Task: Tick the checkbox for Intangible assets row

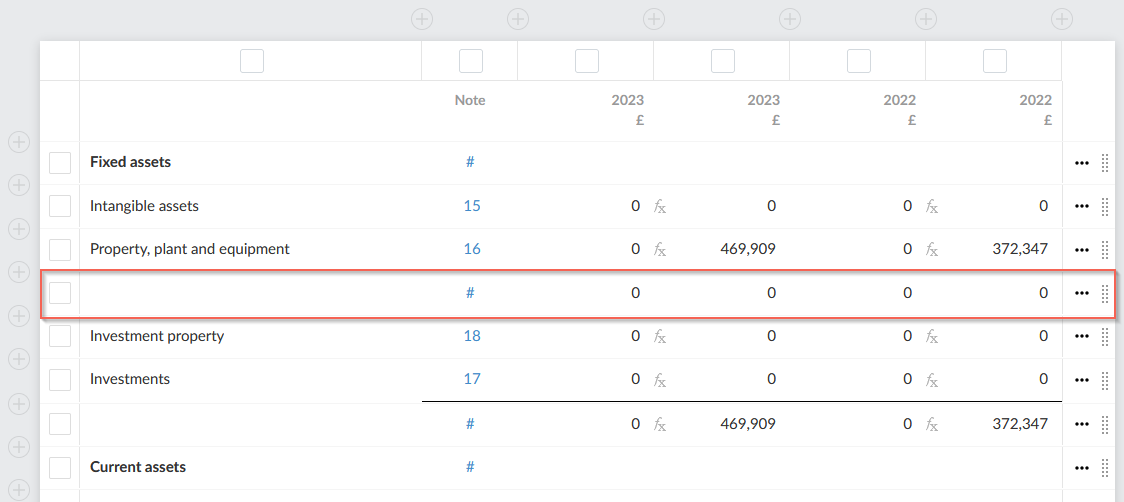Action: coord(59,207)
